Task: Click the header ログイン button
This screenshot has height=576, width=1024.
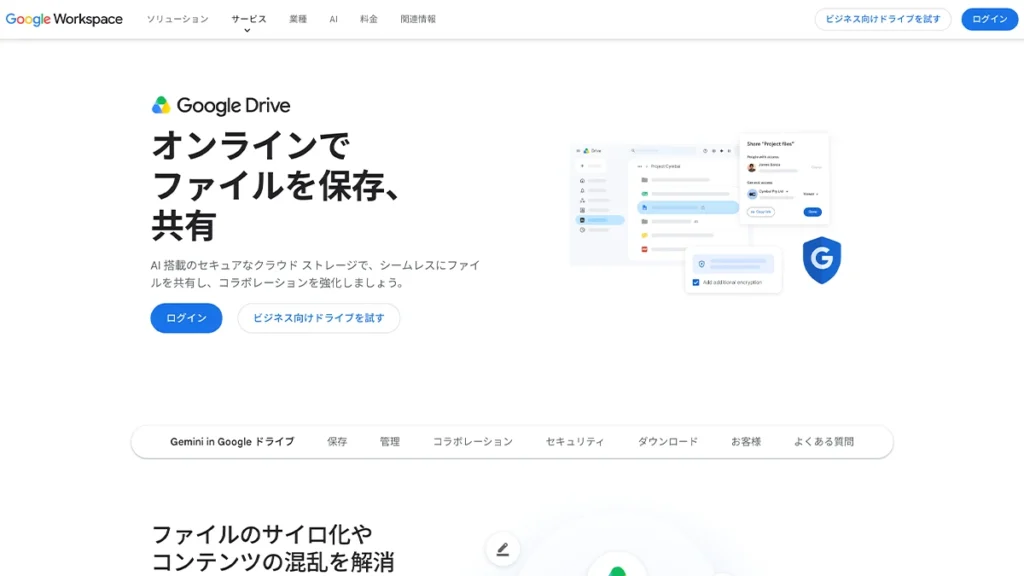Action: click(989, 19)
